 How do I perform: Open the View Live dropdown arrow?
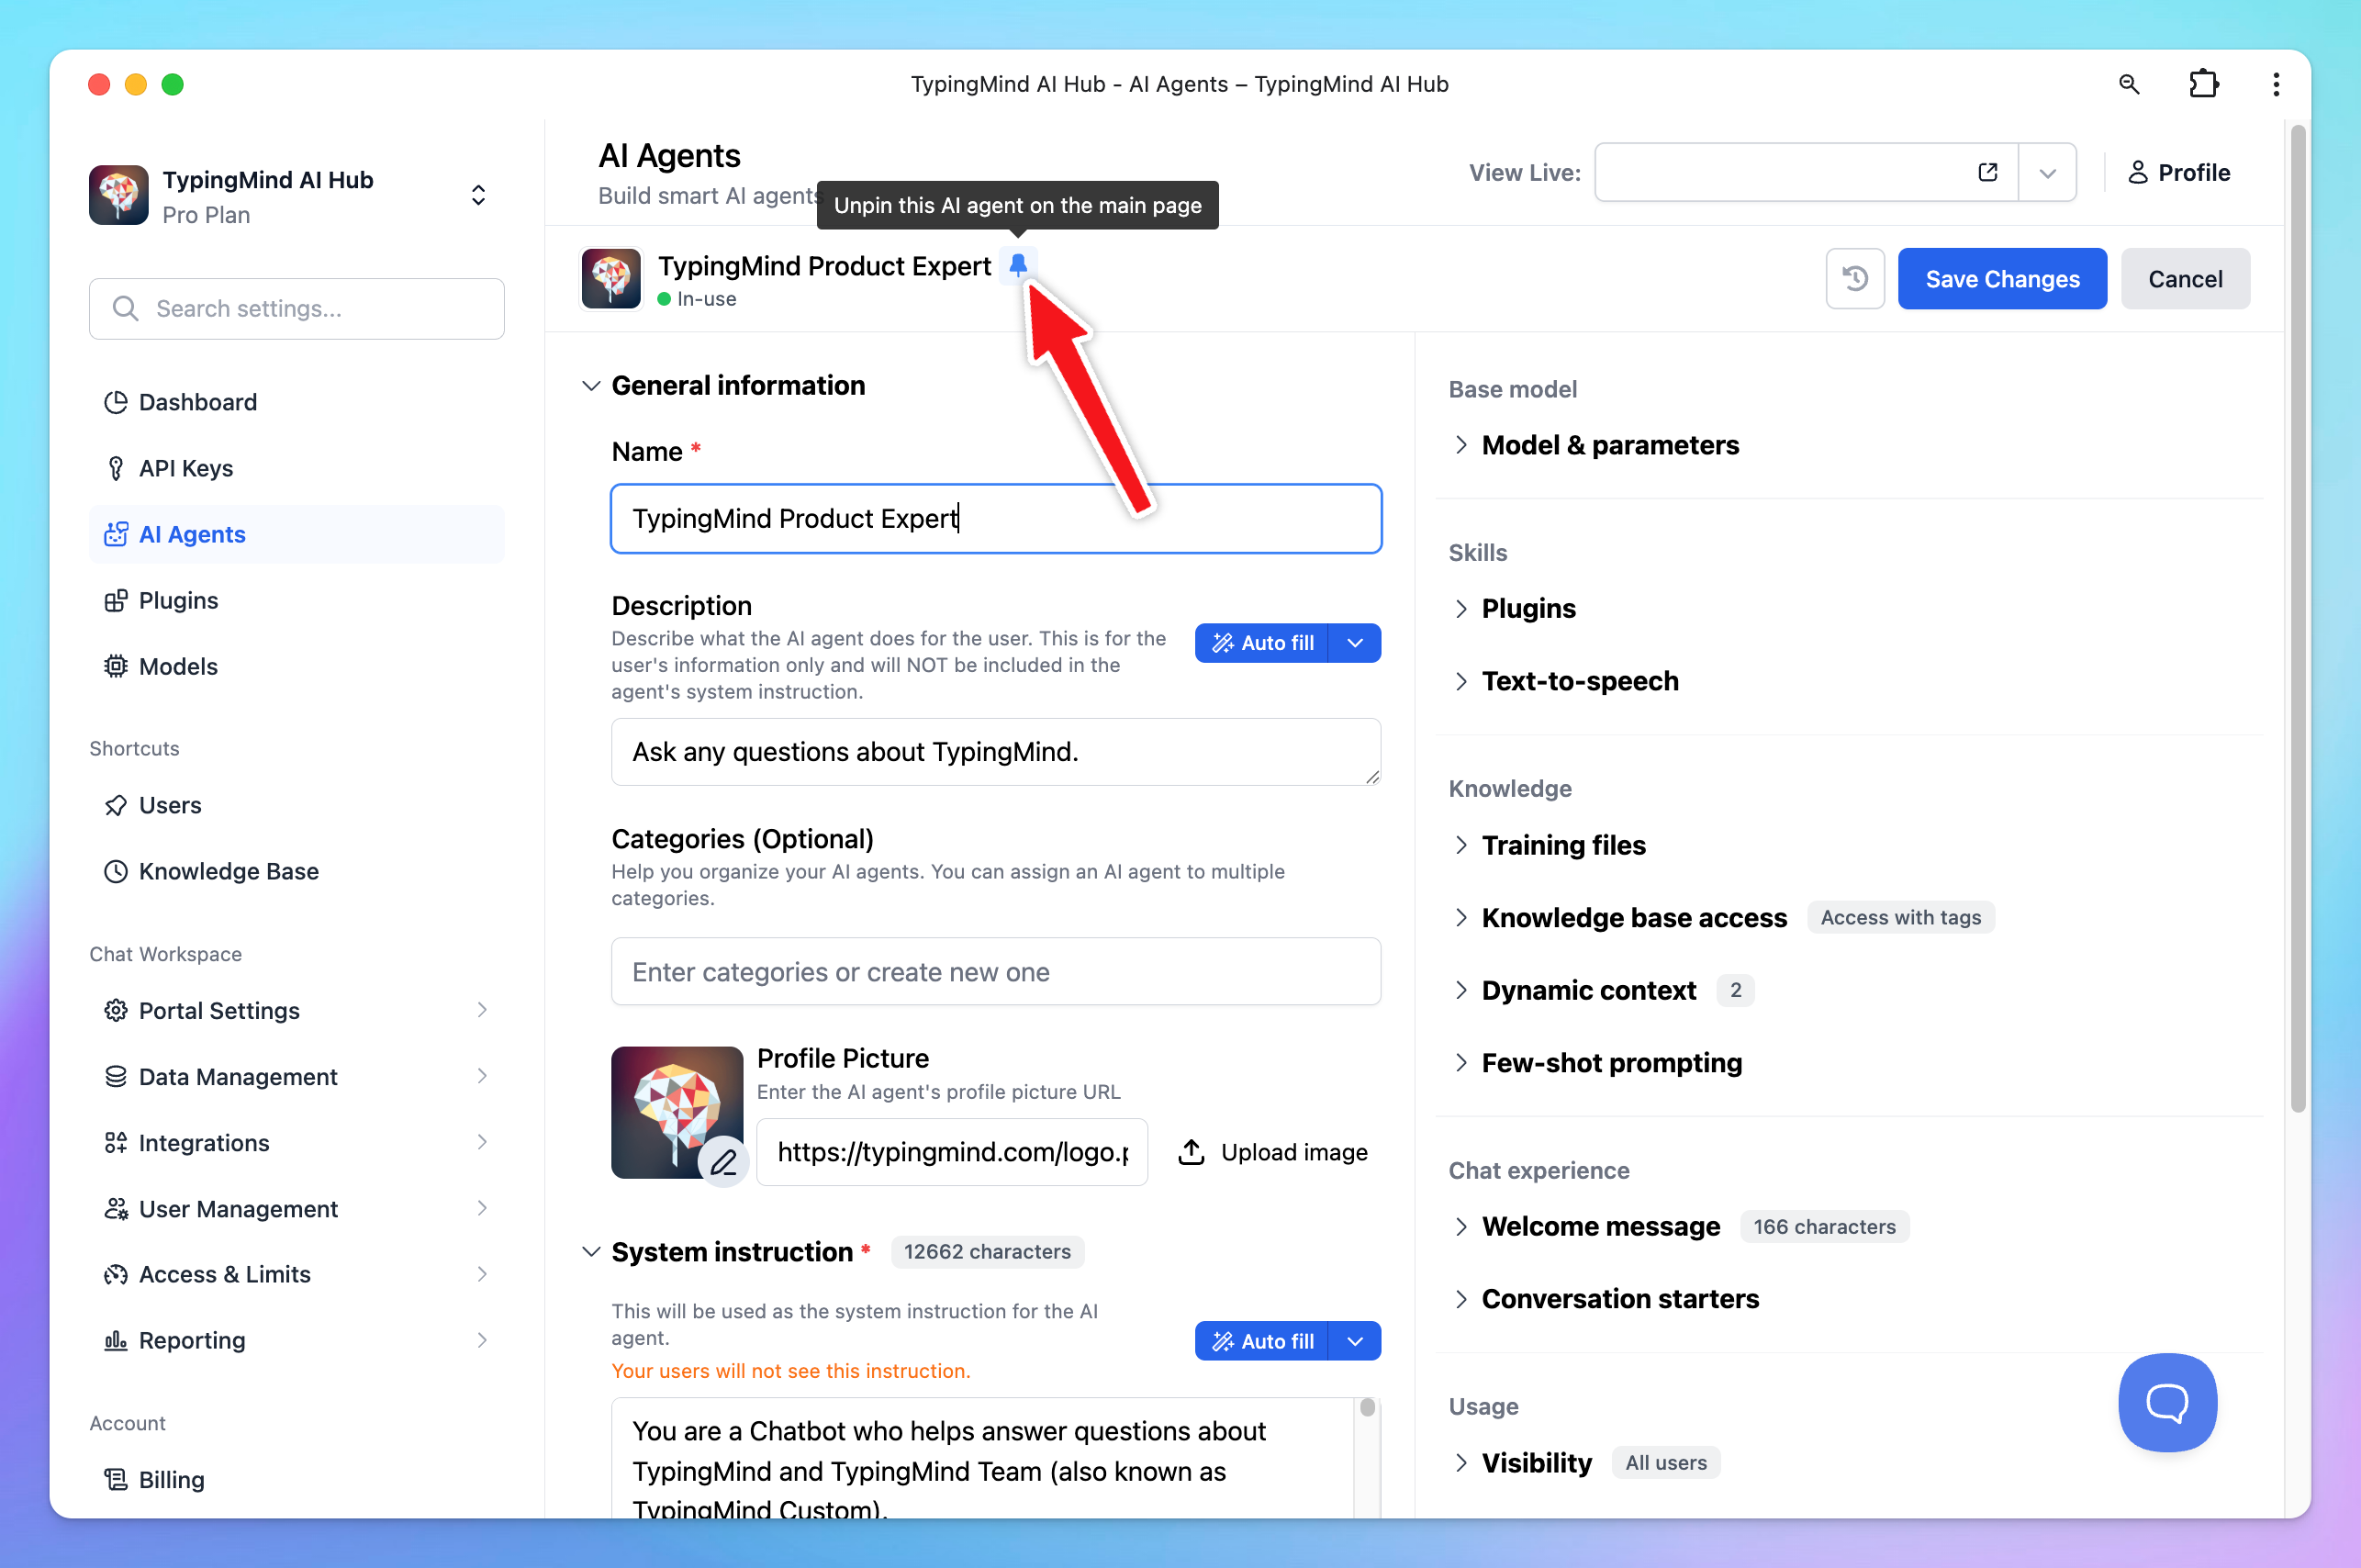(2047, 173)
